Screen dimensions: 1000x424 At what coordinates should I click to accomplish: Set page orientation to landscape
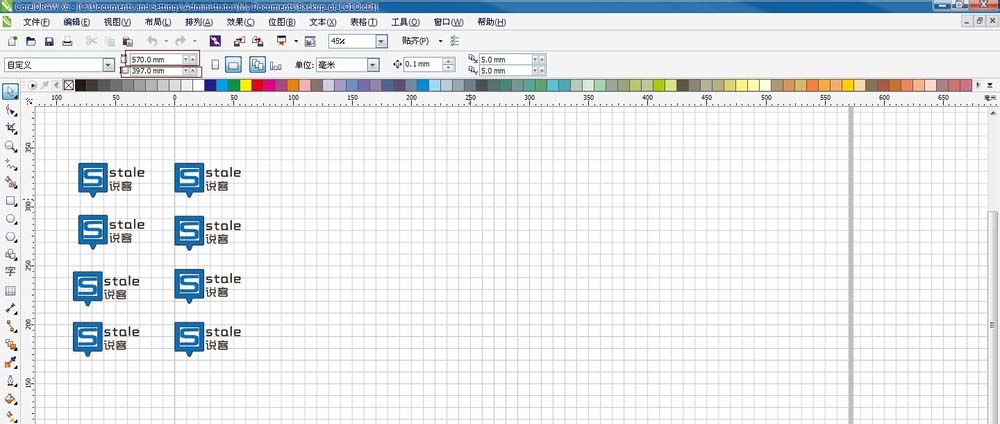pyautogui.click(x=233, y=64)
